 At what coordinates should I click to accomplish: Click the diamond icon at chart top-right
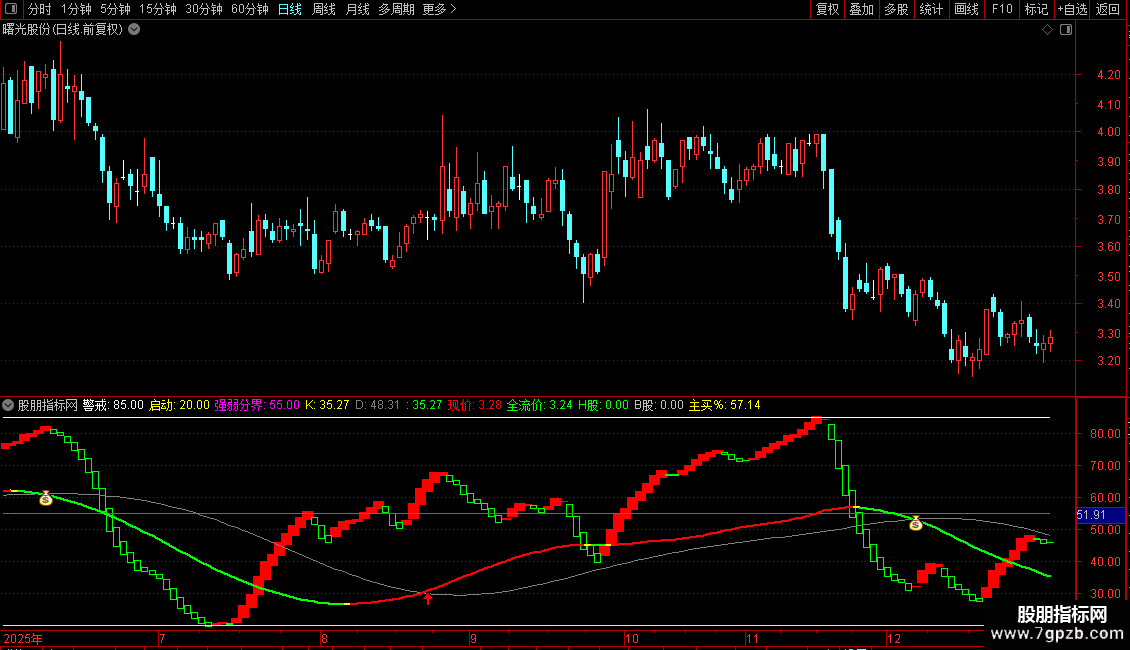pyautogui.click(x=1047, y=30)
